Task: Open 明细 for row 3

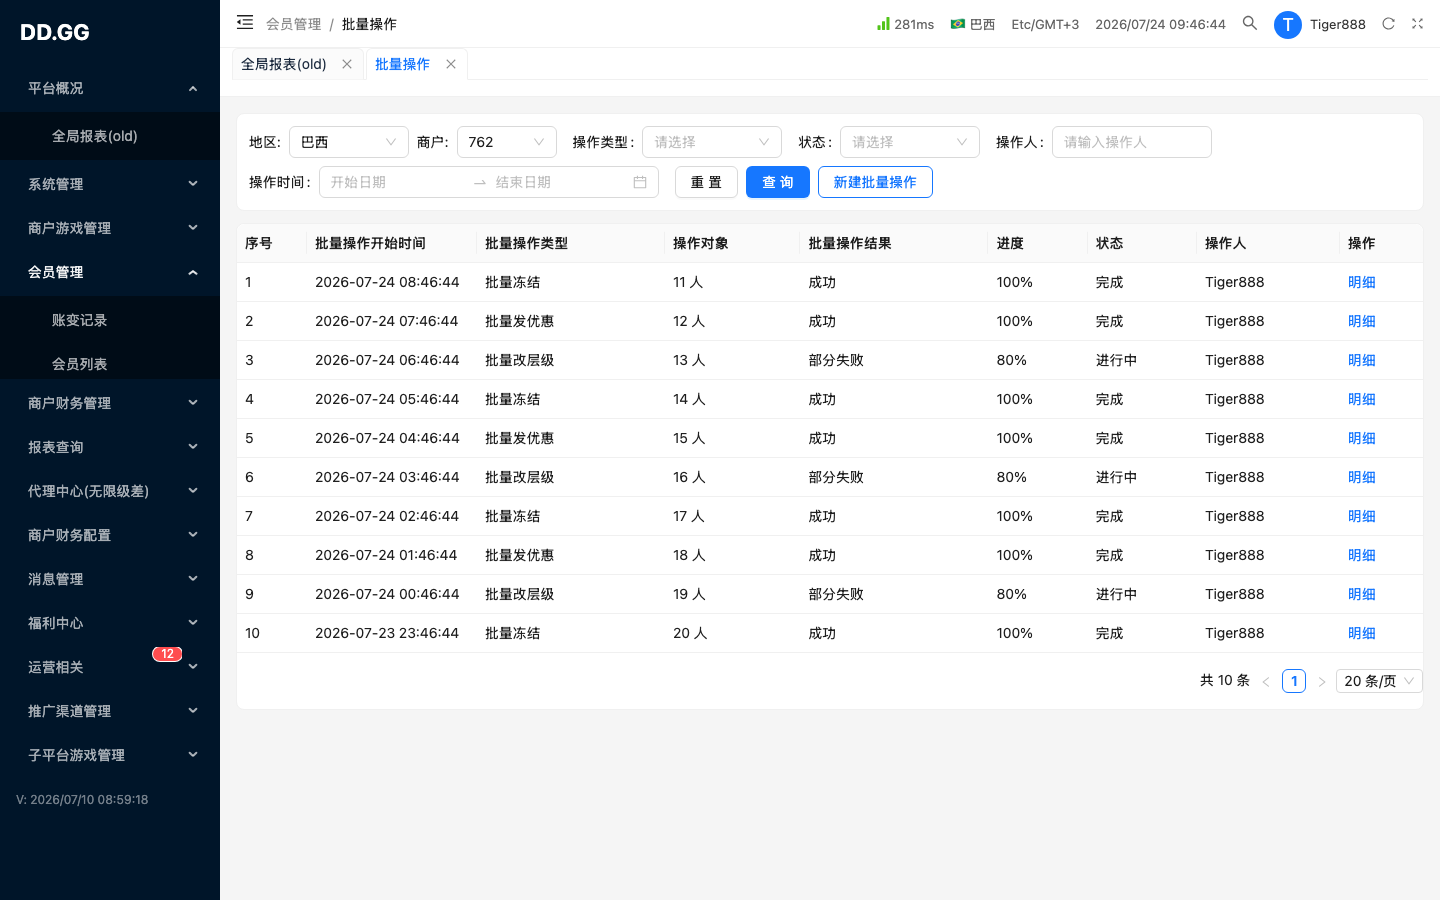Action: click(1362, 360)
